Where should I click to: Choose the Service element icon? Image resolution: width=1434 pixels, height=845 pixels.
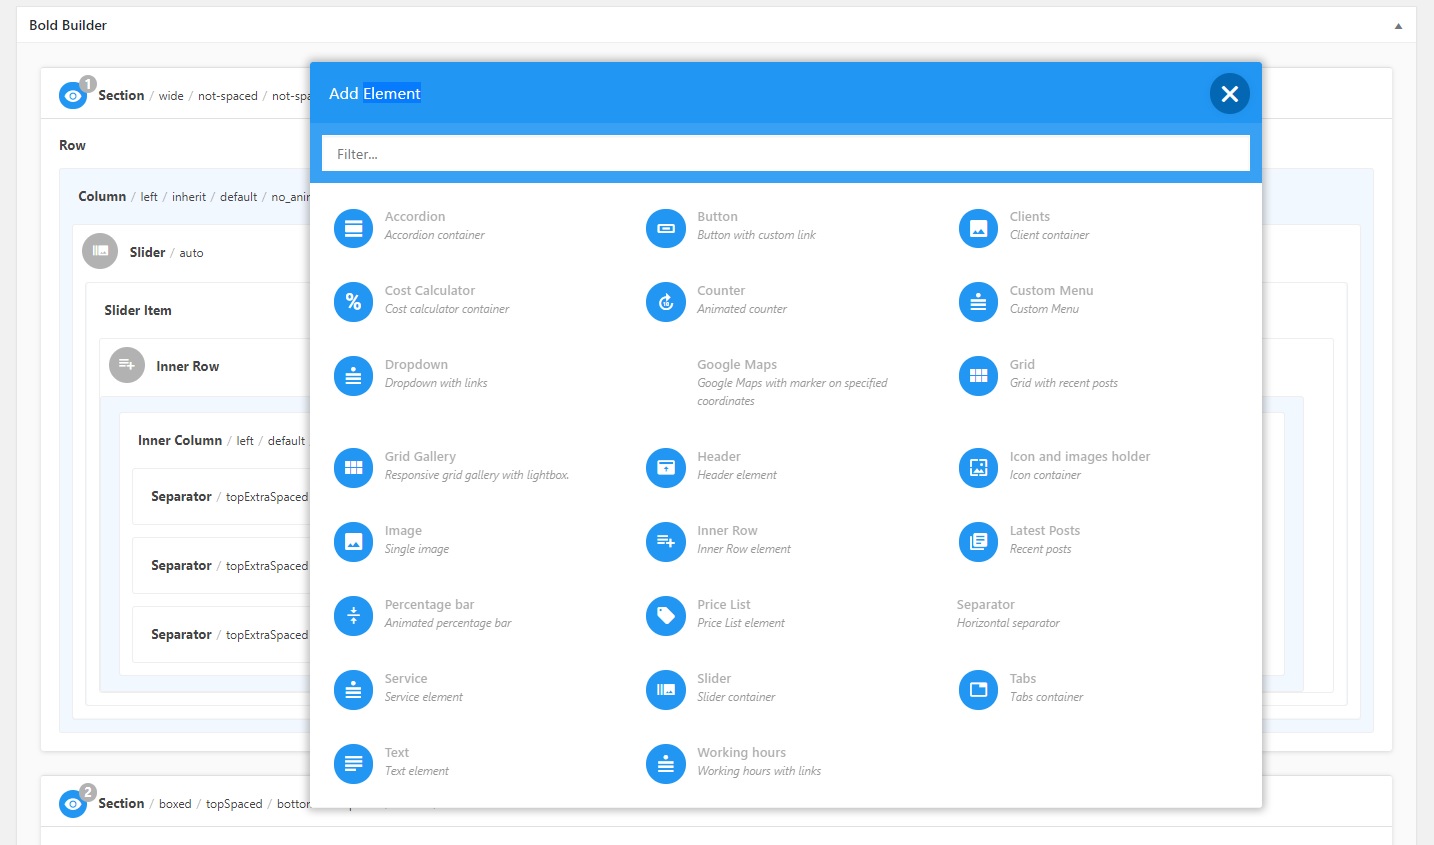(353, 691)
